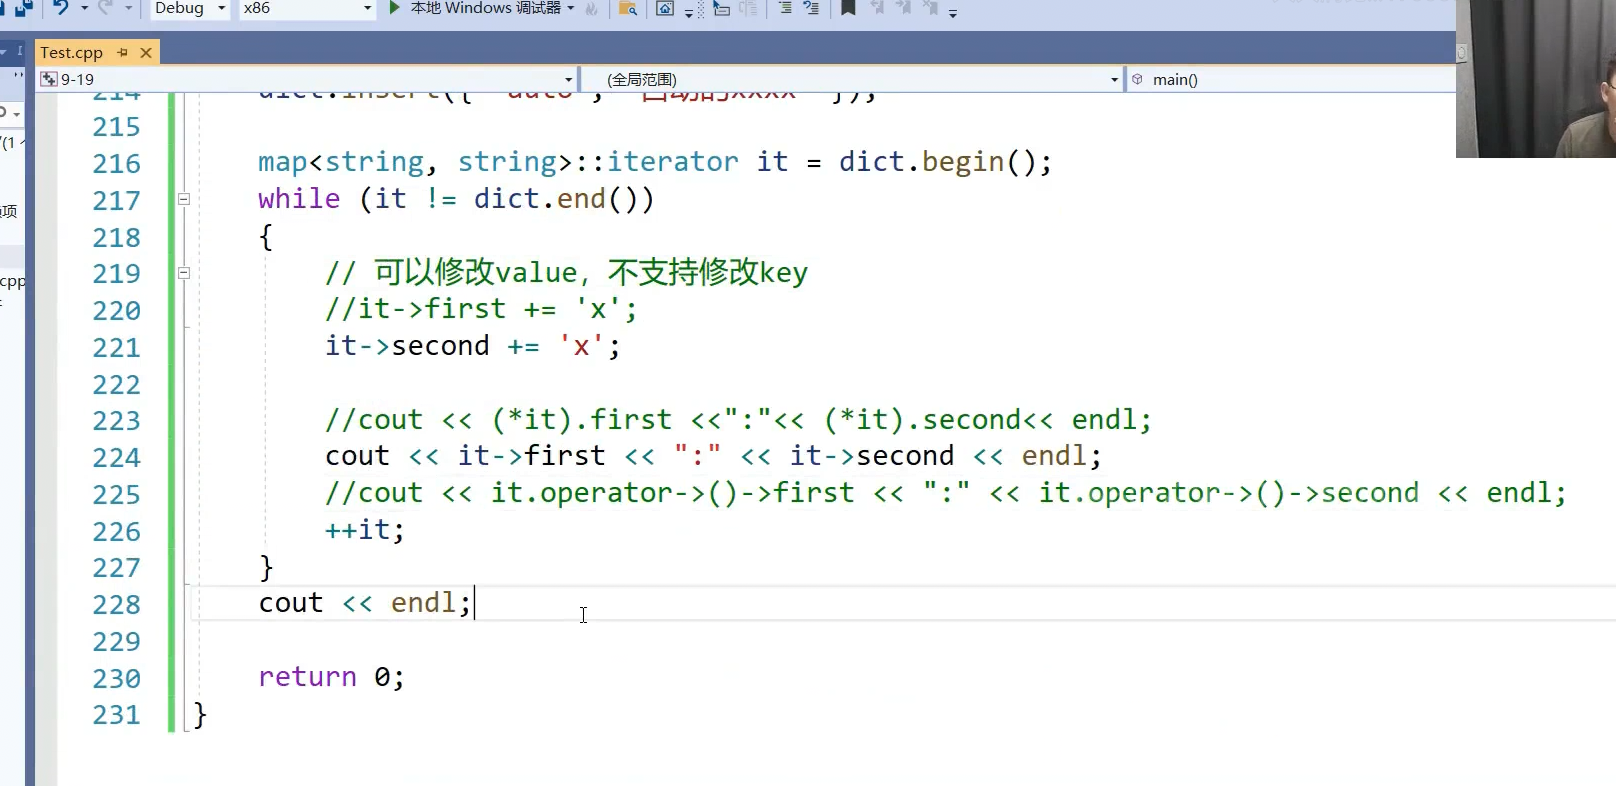
Task: Click the 'return 0;' statement
Action: click(x=332, y=677)
